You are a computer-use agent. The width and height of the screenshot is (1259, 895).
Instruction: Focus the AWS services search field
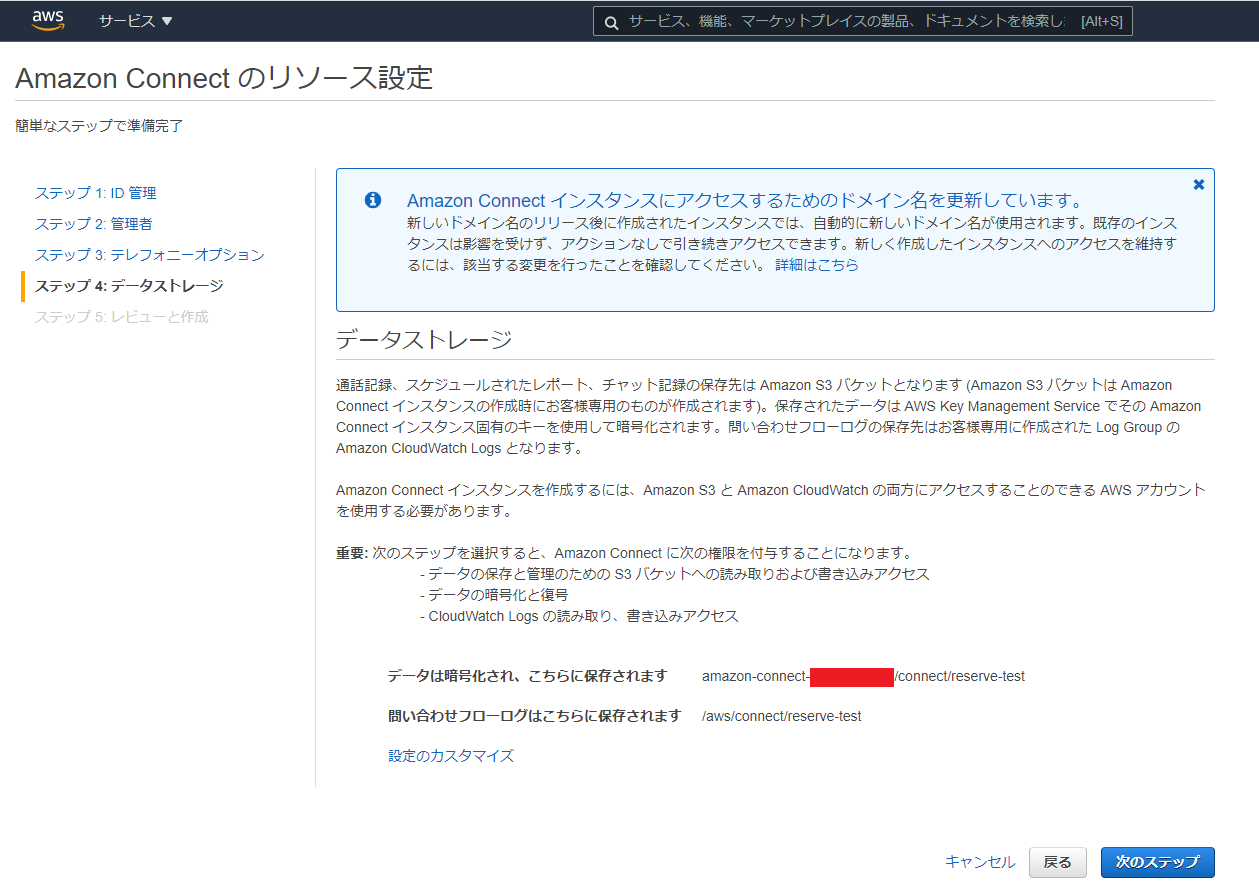pyautogui.click(x=862, y=21)
